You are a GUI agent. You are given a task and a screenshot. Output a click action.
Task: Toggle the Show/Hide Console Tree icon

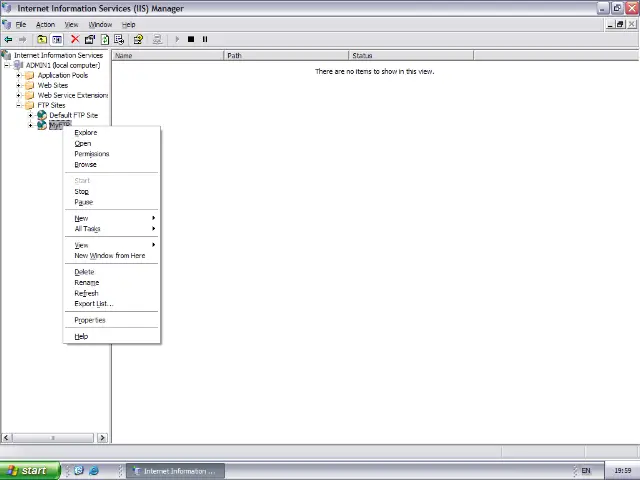tap(57, 40)
